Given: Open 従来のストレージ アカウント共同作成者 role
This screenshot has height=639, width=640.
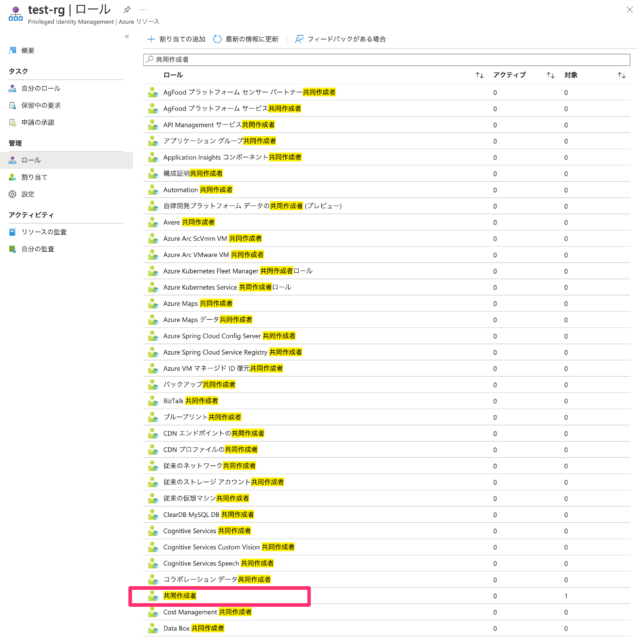Looking at the screenshot, I should click(224, 482).
